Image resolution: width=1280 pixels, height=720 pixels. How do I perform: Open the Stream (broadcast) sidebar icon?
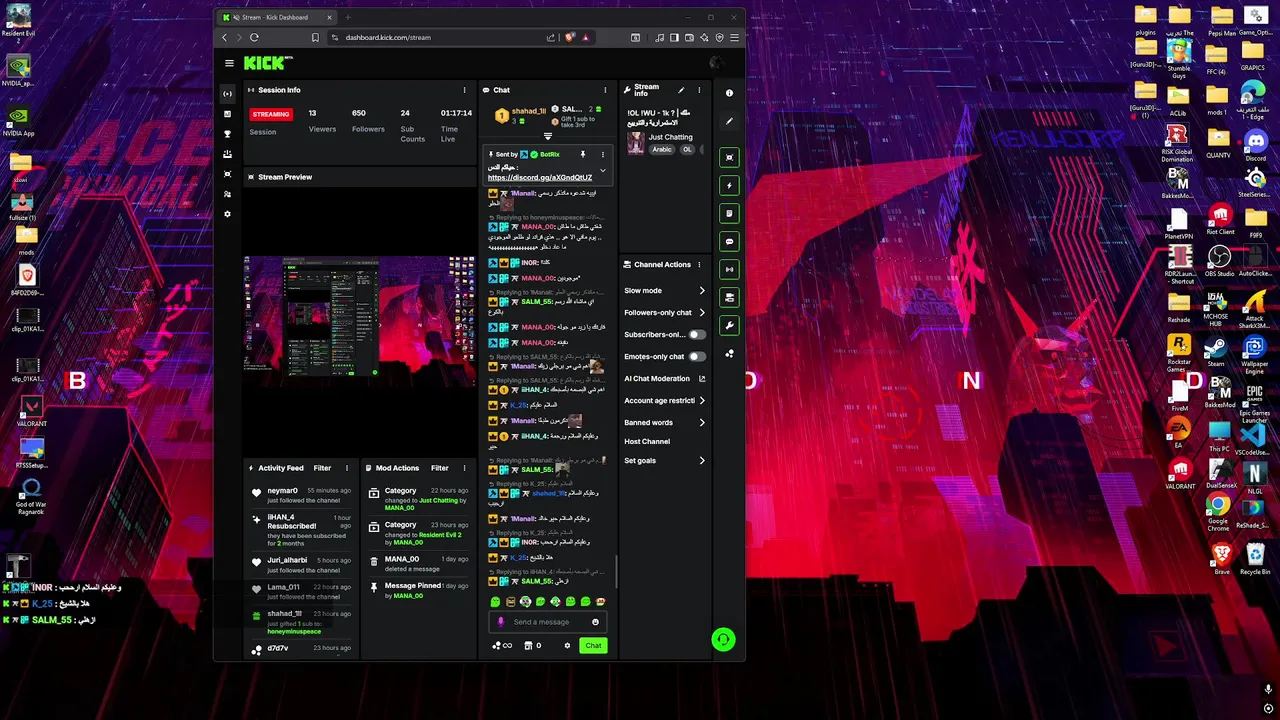[228, 94]
